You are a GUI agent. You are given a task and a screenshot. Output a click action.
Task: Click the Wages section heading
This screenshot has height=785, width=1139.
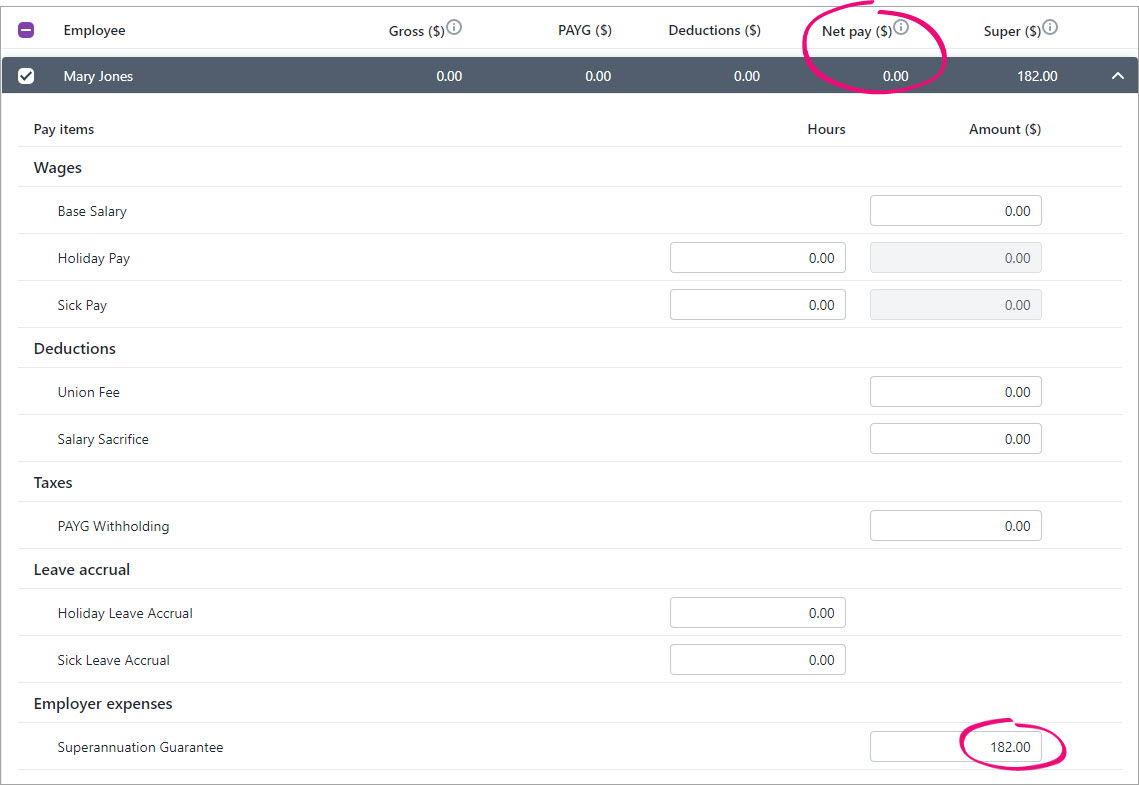(57, 168)
